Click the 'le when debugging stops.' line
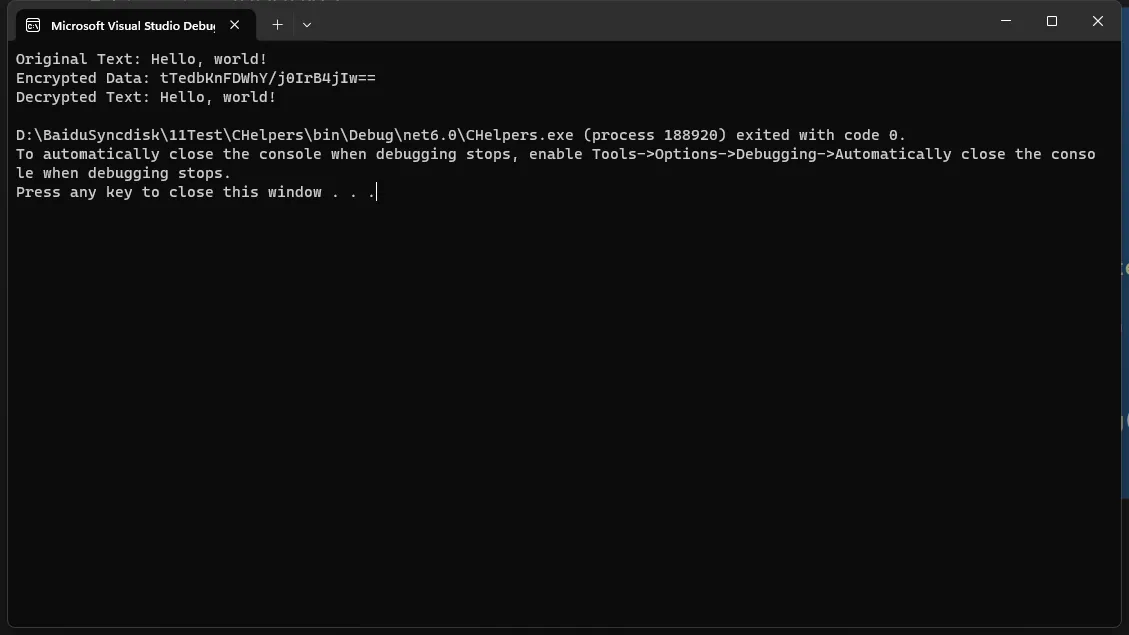This screenshot has width=1129, height=635. pos(123,174)
